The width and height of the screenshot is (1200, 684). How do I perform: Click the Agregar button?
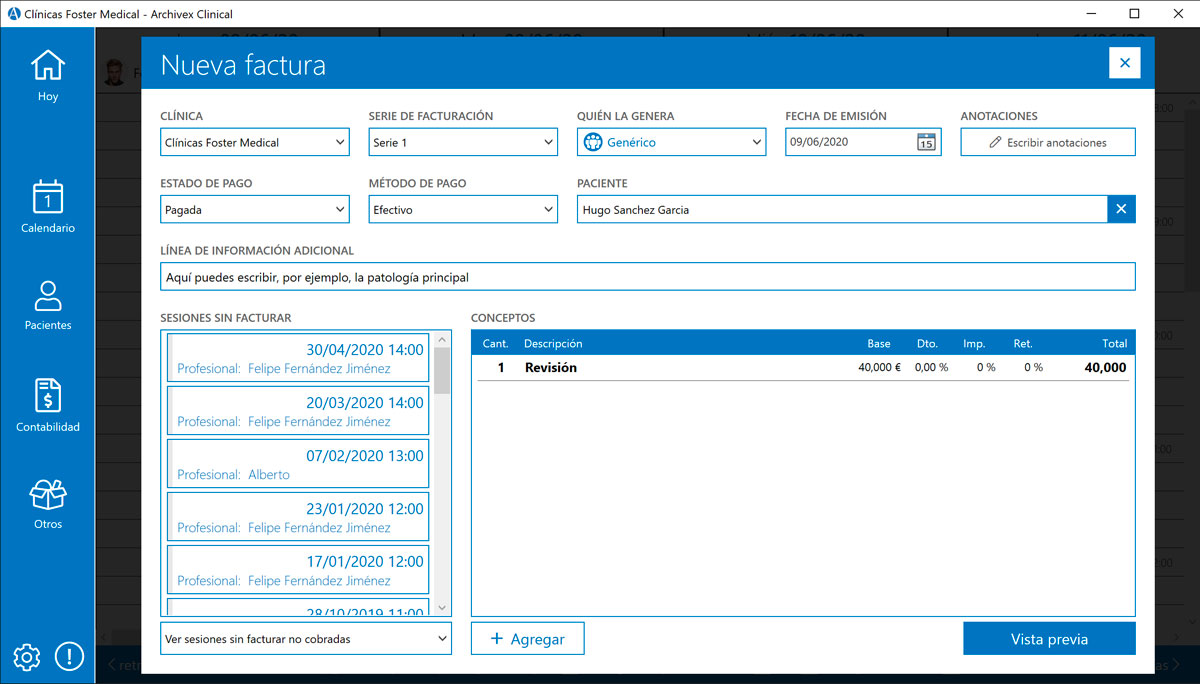(x=527, y=639)
